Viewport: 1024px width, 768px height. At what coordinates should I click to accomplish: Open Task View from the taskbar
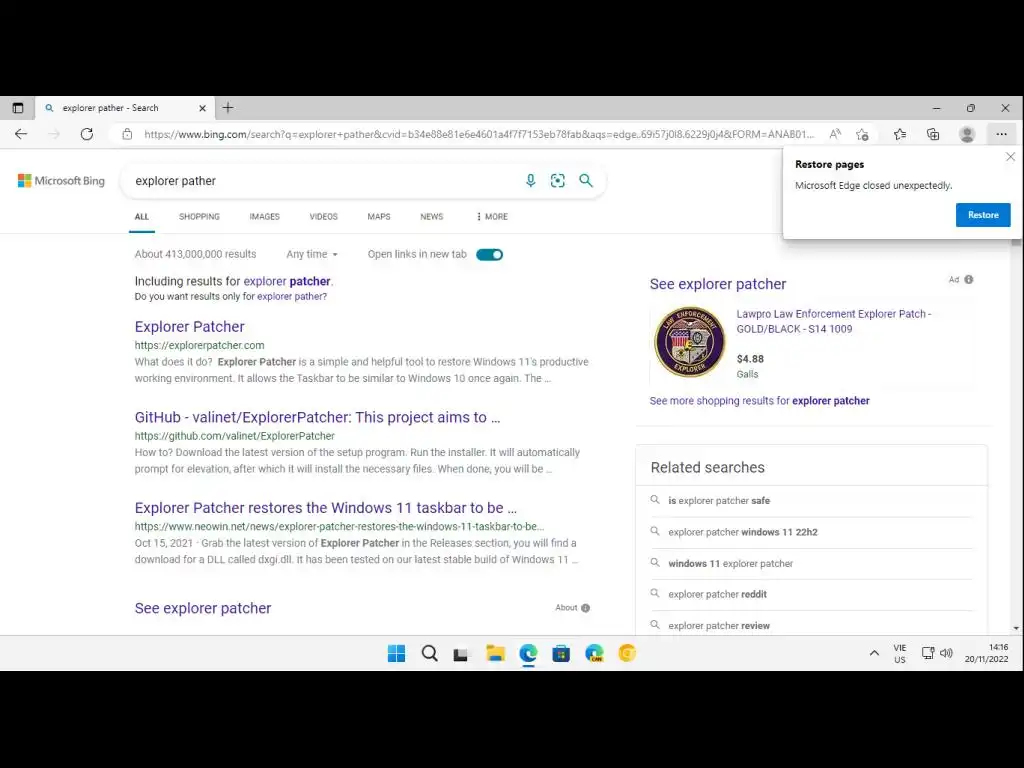tap(461, 654)
